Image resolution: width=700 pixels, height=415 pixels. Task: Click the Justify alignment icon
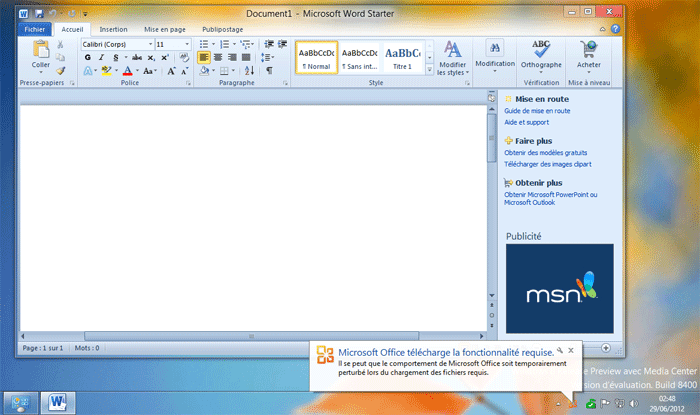[x=246, y=58]
